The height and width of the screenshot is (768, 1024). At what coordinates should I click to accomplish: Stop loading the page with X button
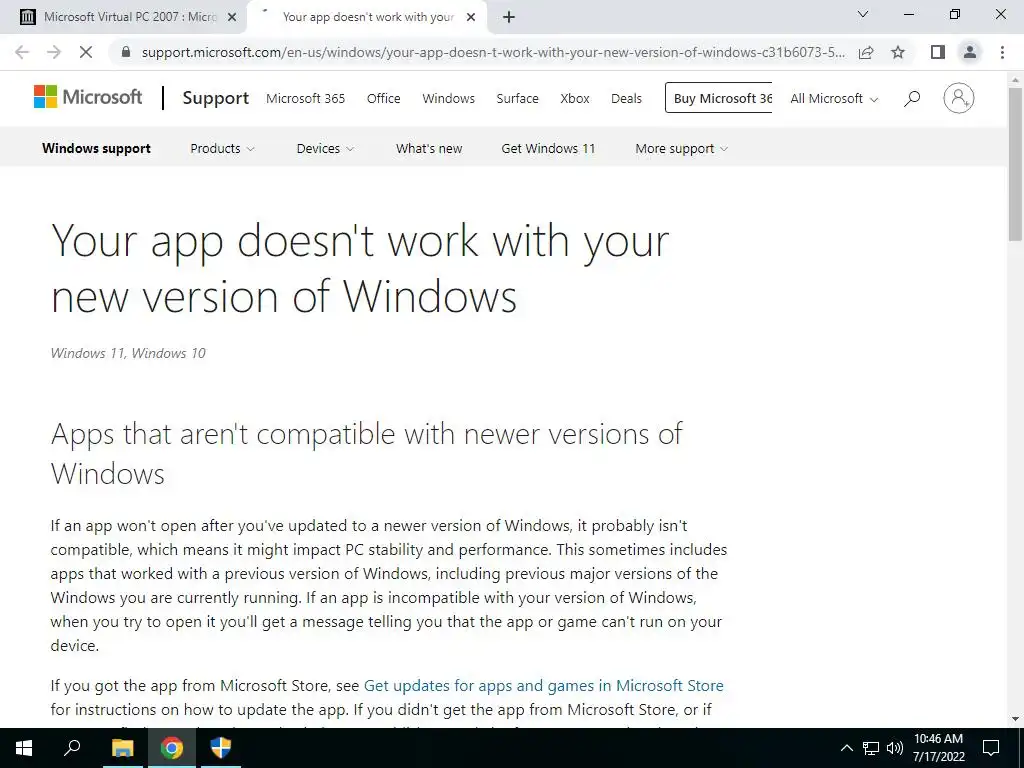(x=86, y=52)
